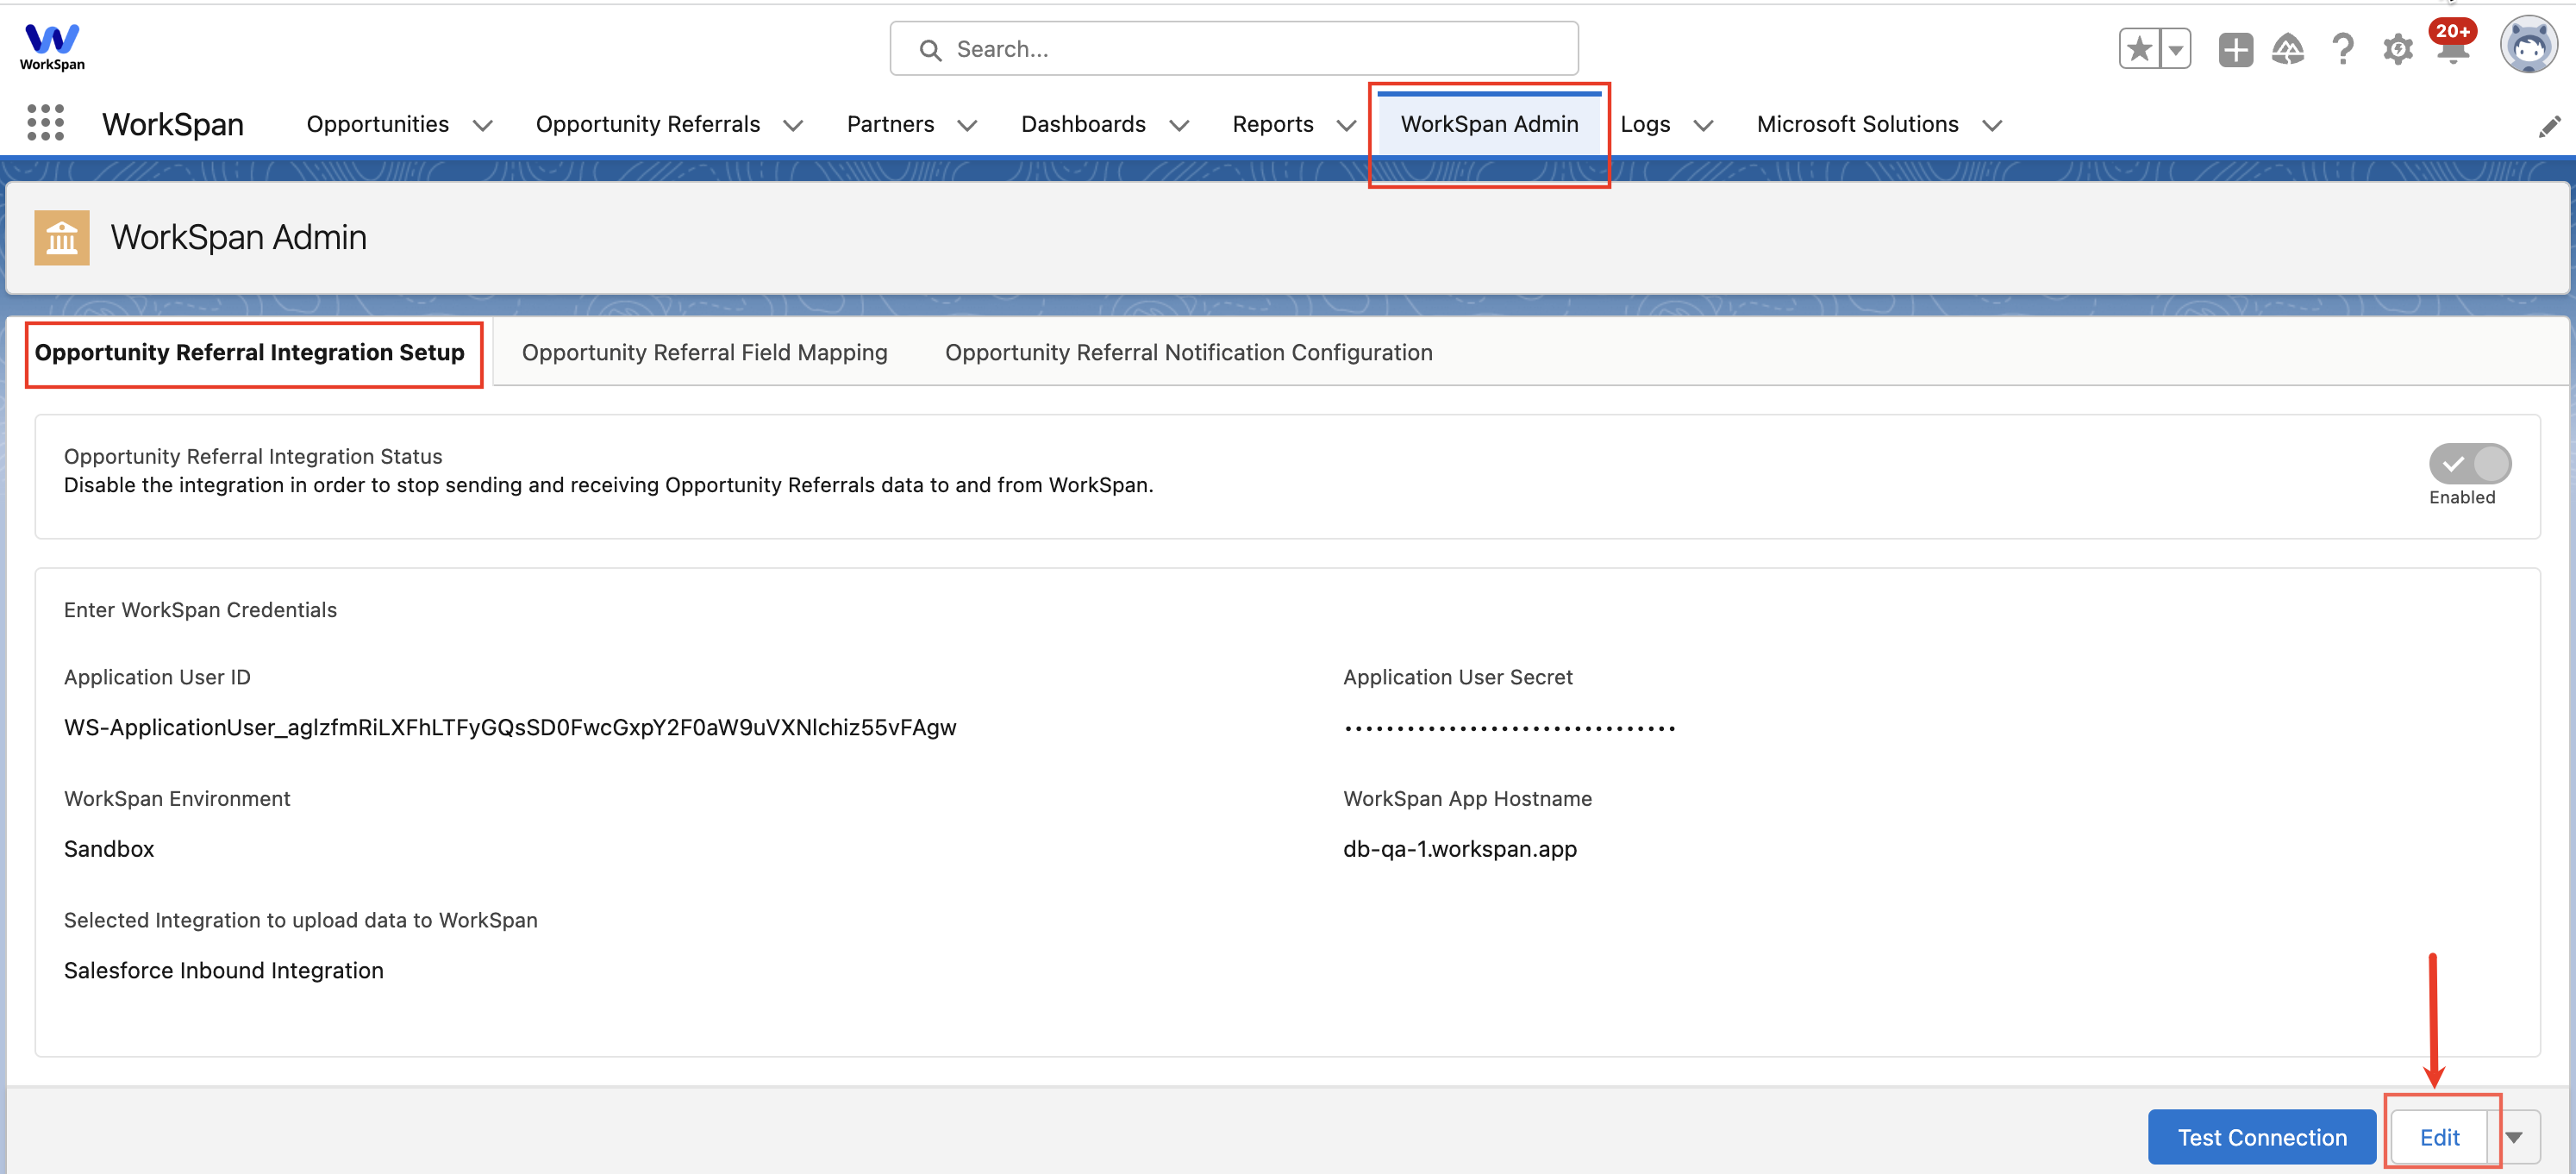2576x1174 pixels.
Task: Open Opportunity Referral Notification Configuration tab
Action: pyautogui.click(x=1188, y=352)
